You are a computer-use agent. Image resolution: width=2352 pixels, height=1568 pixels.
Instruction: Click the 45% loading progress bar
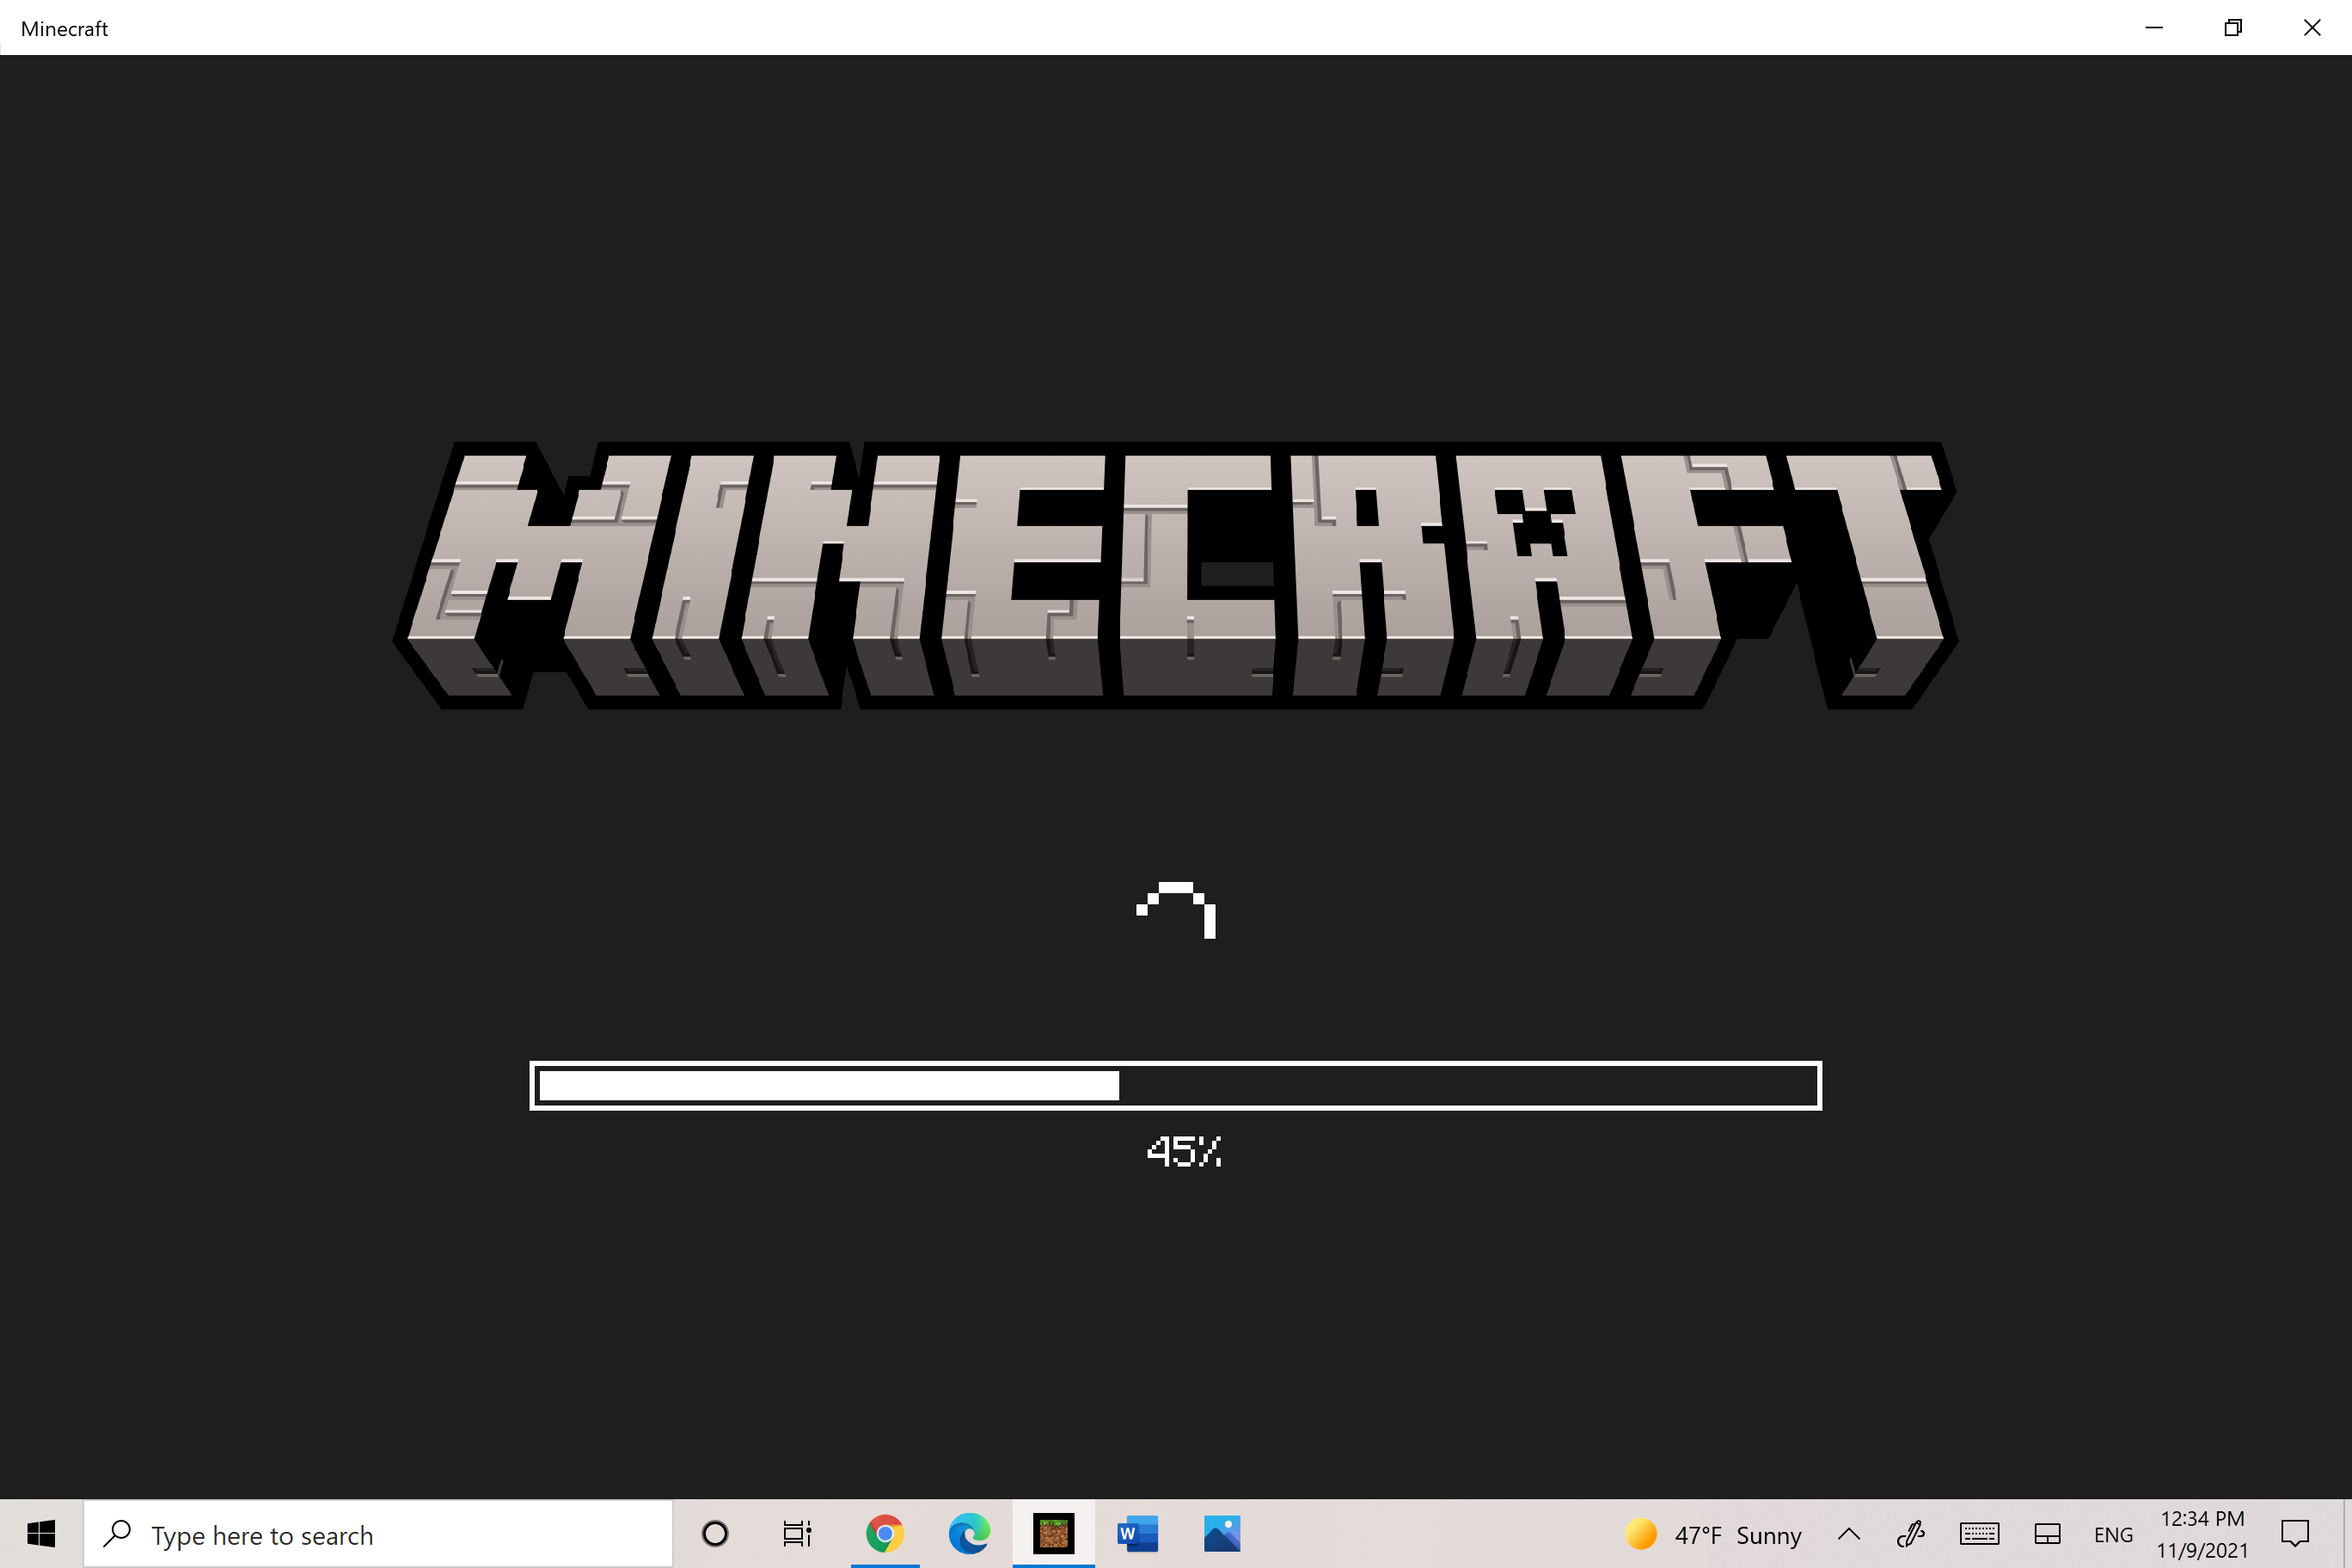point(1175,1085)
